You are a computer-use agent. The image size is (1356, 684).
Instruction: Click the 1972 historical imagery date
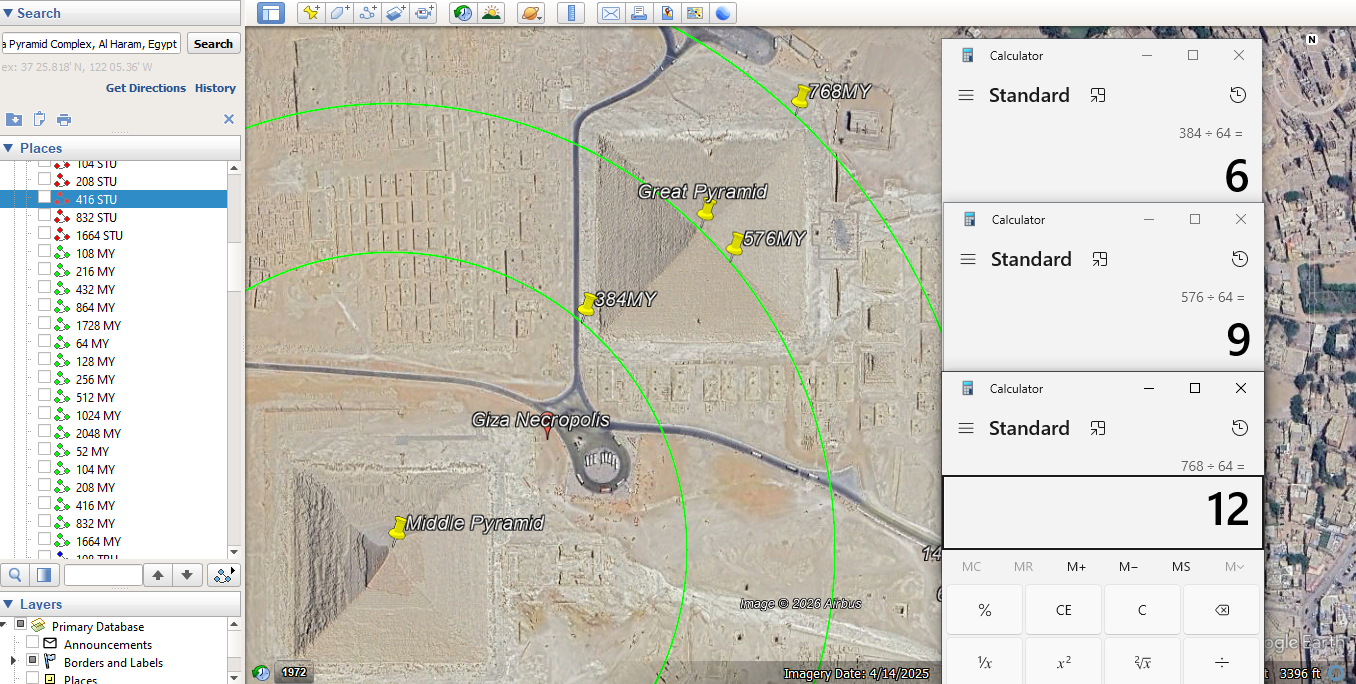[x=294, y=672]
